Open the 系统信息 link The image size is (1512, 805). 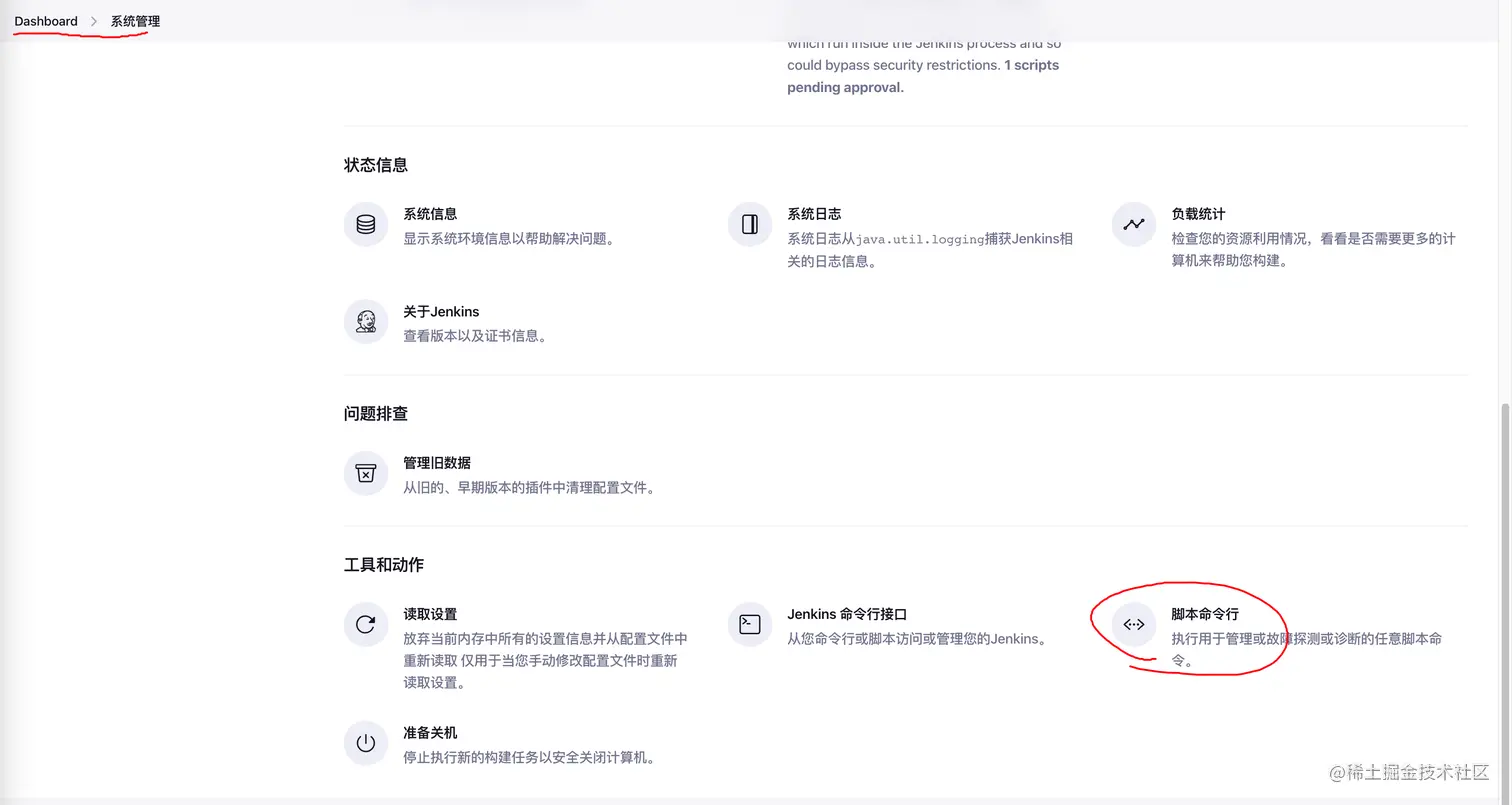pos(430,214)
